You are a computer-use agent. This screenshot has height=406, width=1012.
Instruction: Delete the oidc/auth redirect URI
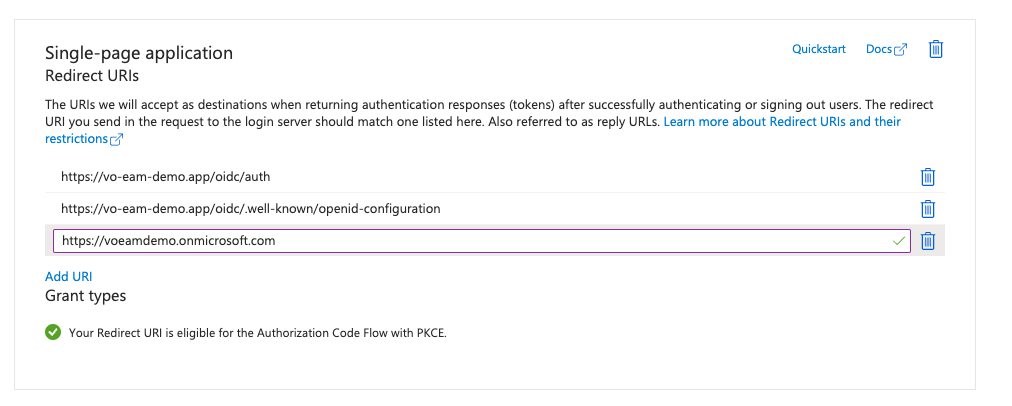click(x=927, y=177)
